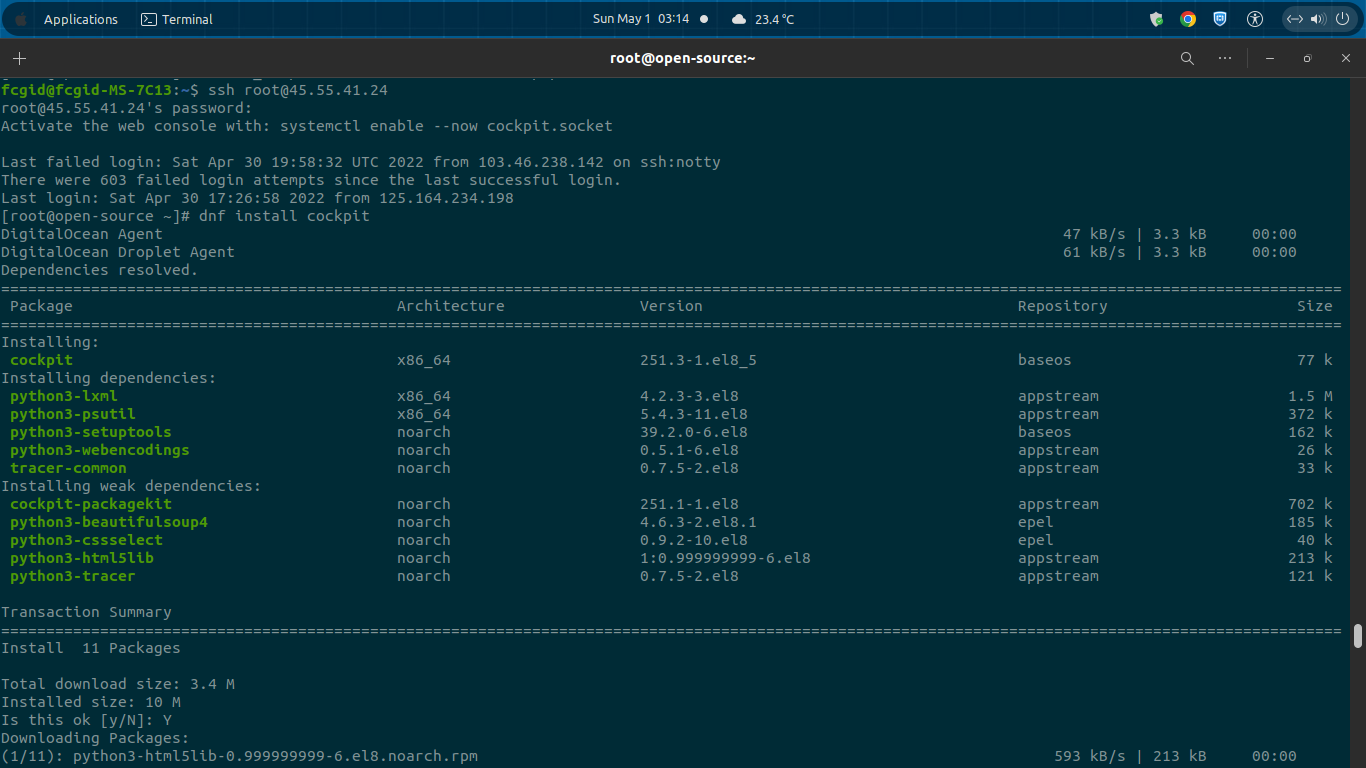1366x768 pixels.
Task: Click the python3-webencodings package name
Action: click(x=100, y=450)
